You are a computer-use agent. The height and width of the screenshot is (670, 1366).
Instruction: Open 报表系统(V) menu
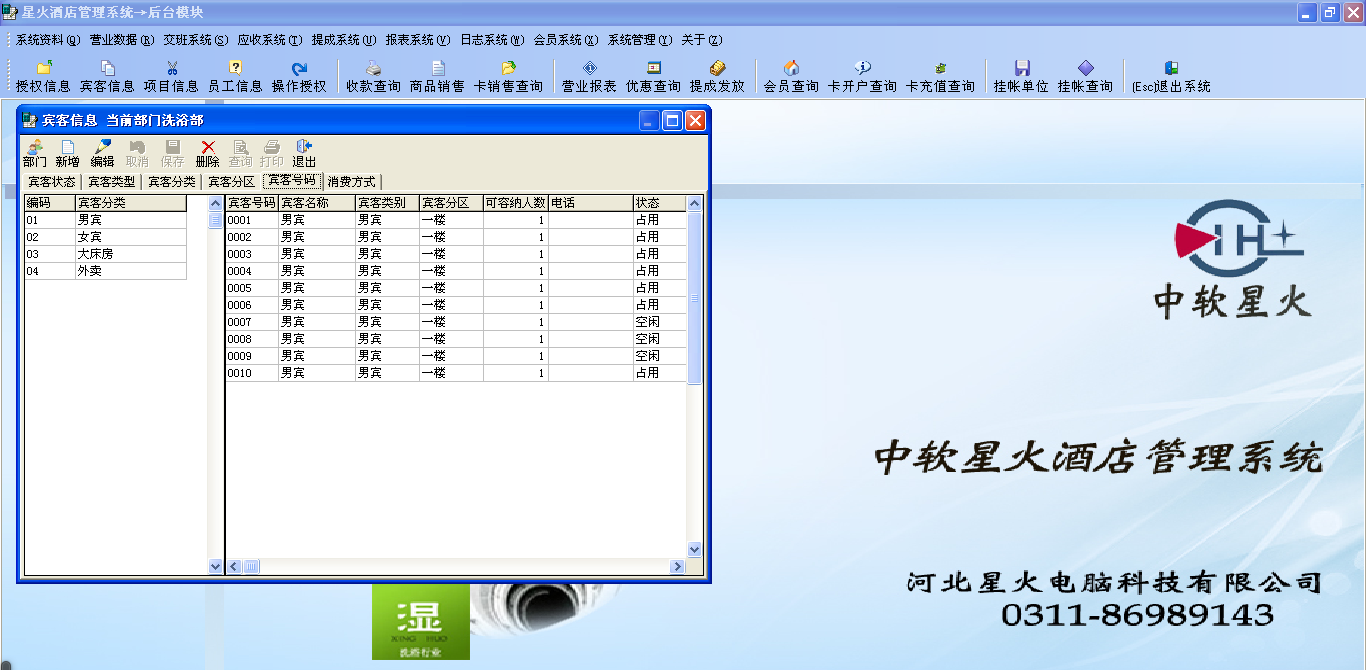click(x=418, y=40)
